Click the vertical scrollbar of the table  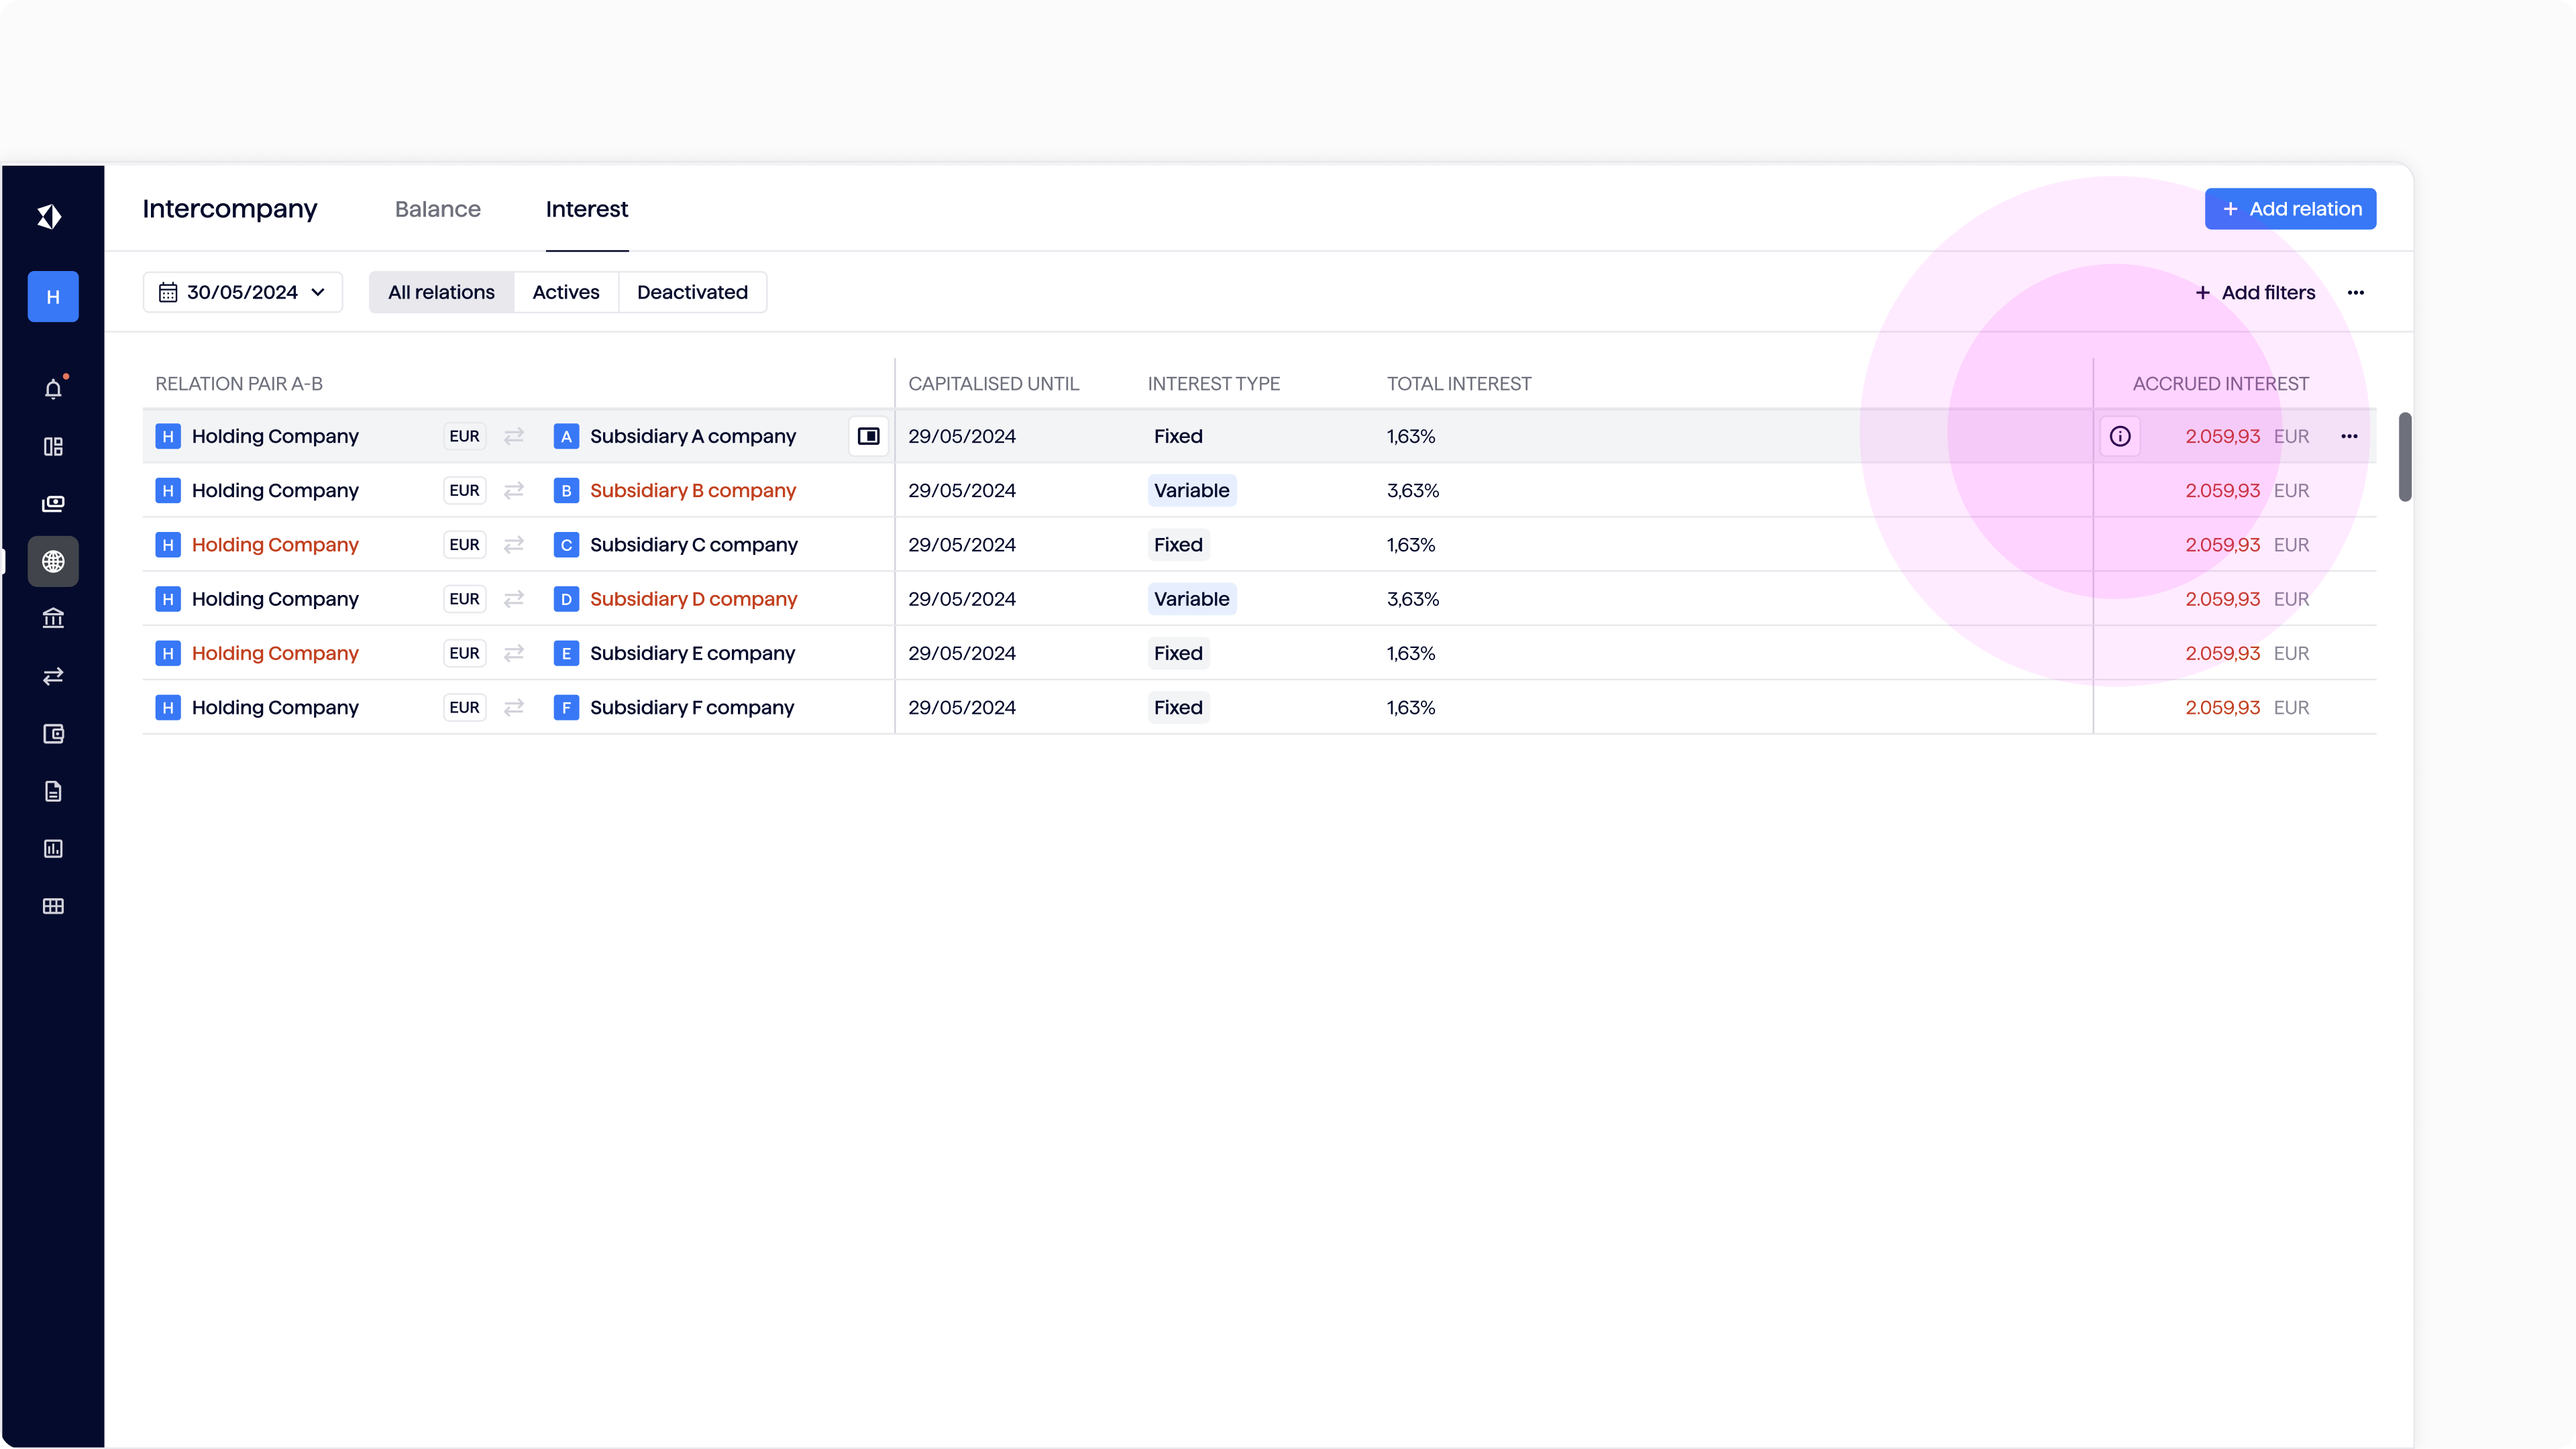[x=2405, y=456]
